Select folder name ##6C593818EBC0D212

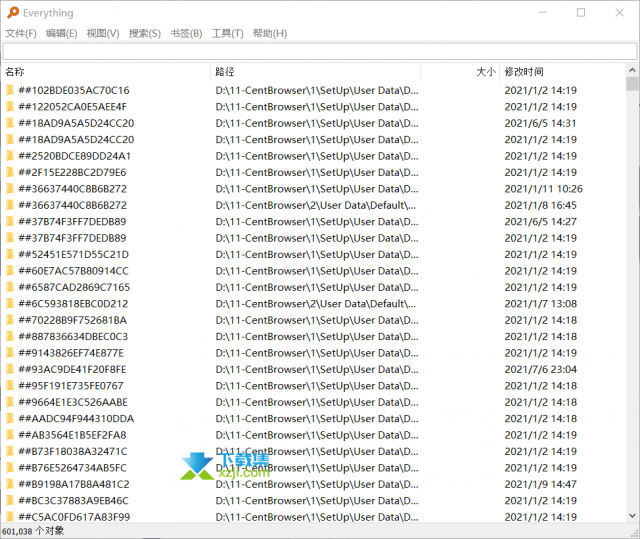coord(73,304)
